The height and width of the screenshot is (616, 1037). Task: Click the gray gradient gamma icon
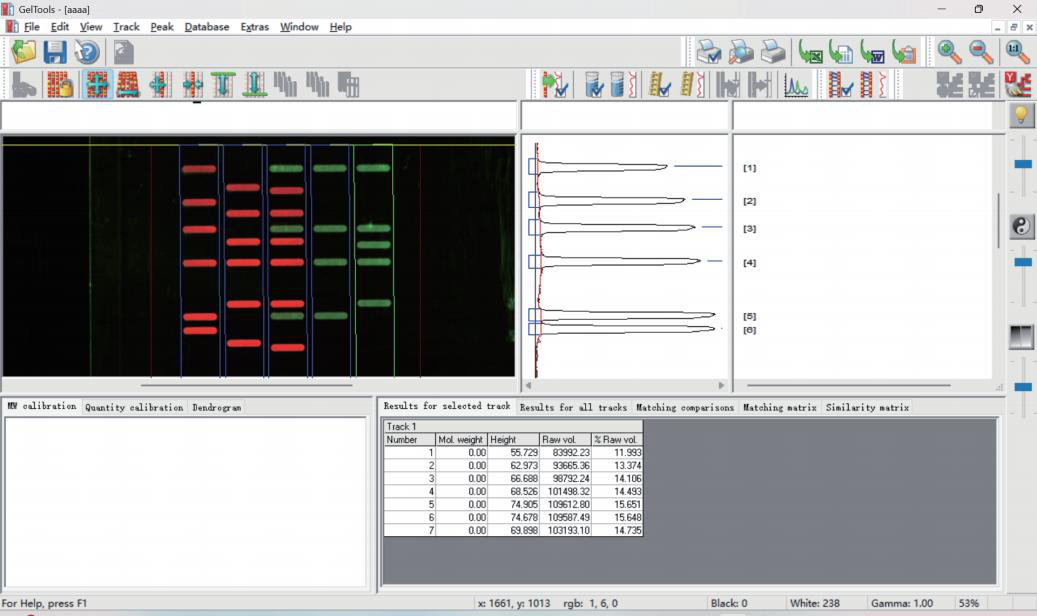(x=1021, y=337)
